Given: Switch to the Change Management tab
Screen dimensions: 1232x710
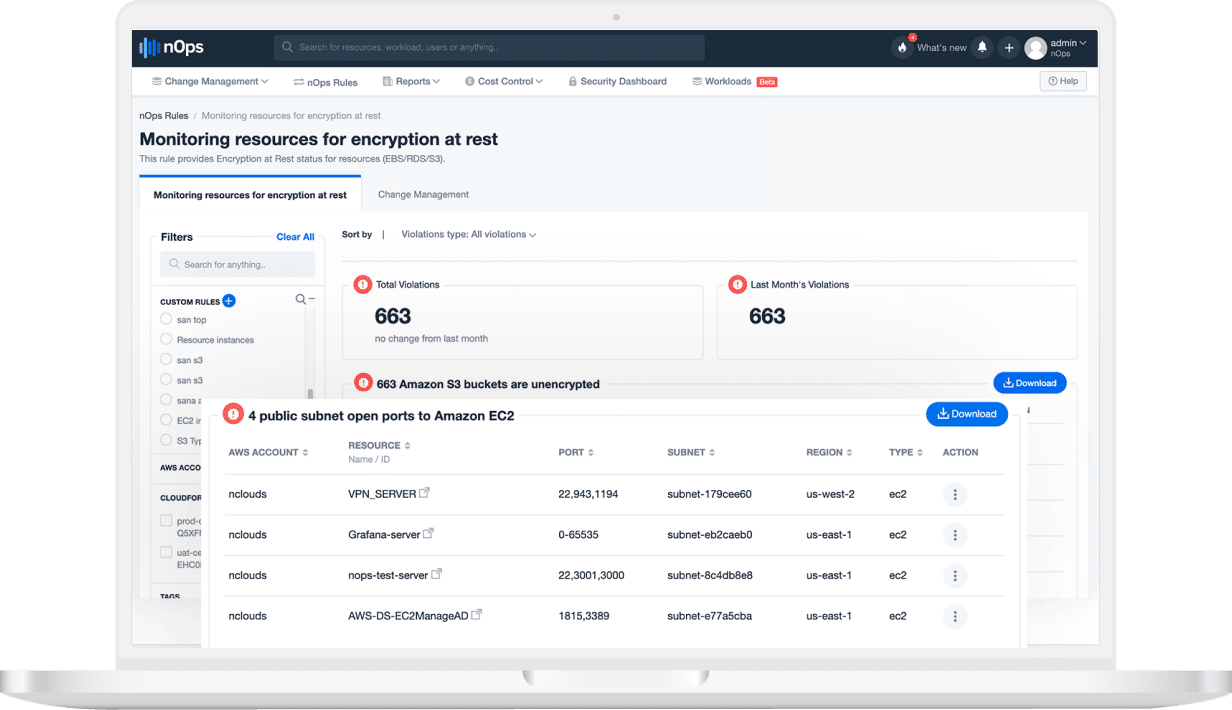Looking at the screenshot, I should 423,195.
